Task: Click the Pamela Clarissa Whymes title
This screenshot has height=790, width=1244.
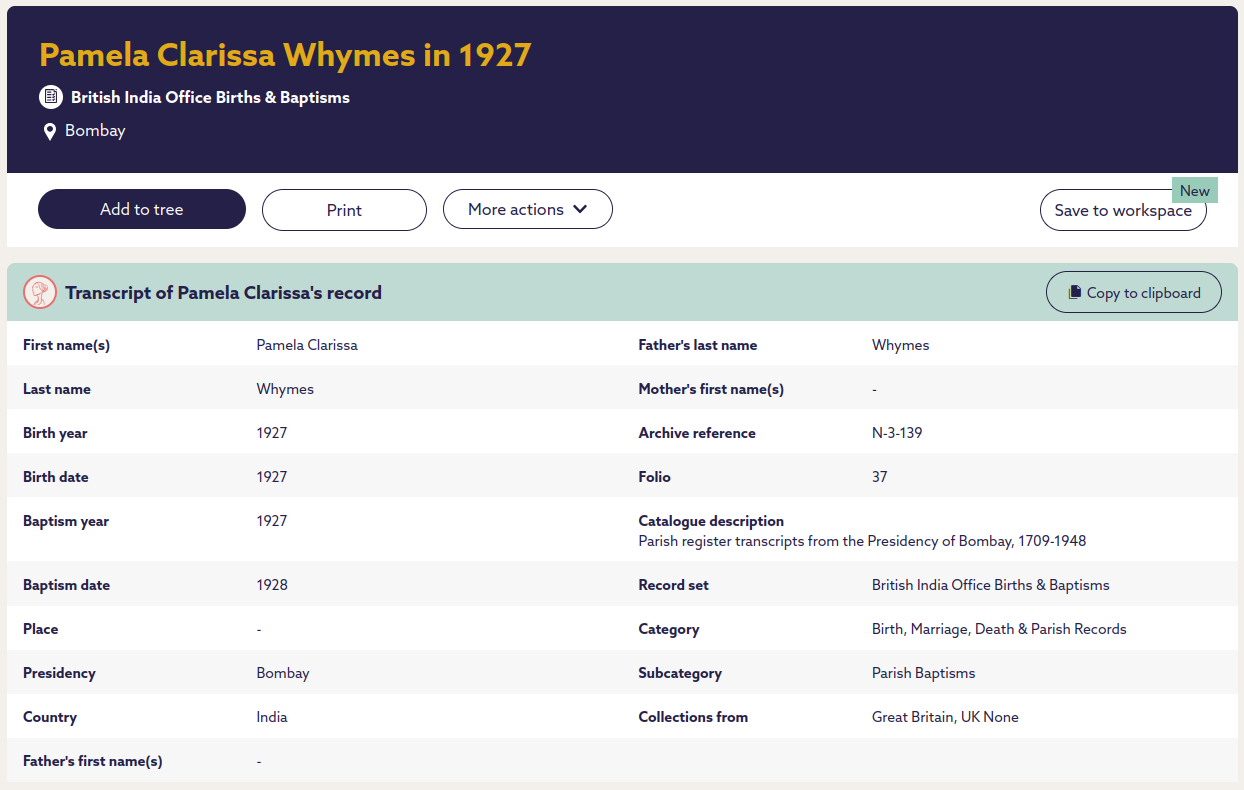Action: (285, 55)
